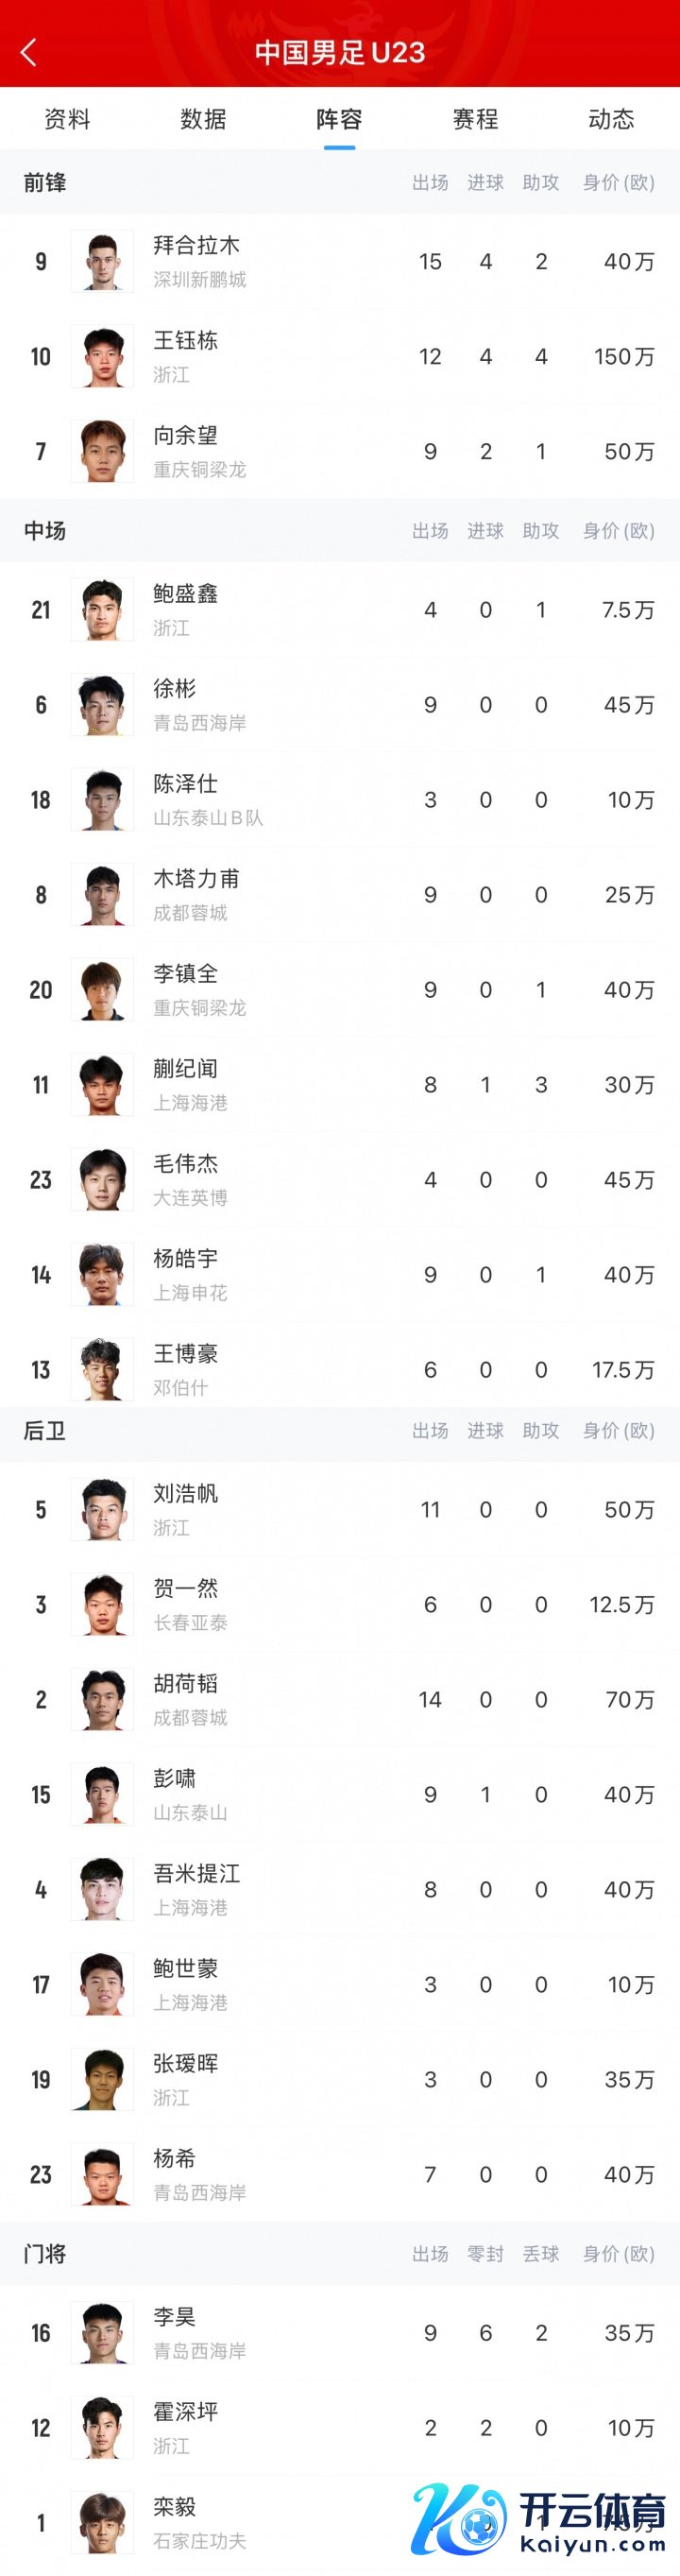Open 拜合拉木's player photo

[102, 262]
